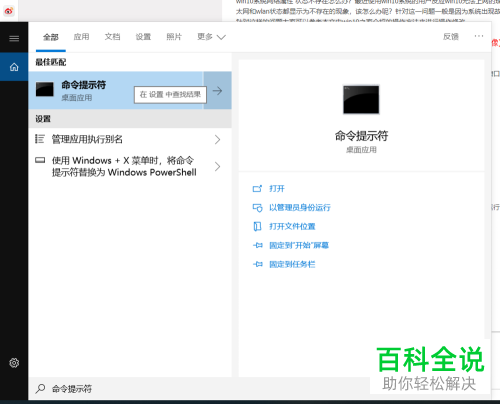The width and height of the screenshot is (500, 404).
Task: Switch to the 设置 tab
Action: (x=143, y=37)
